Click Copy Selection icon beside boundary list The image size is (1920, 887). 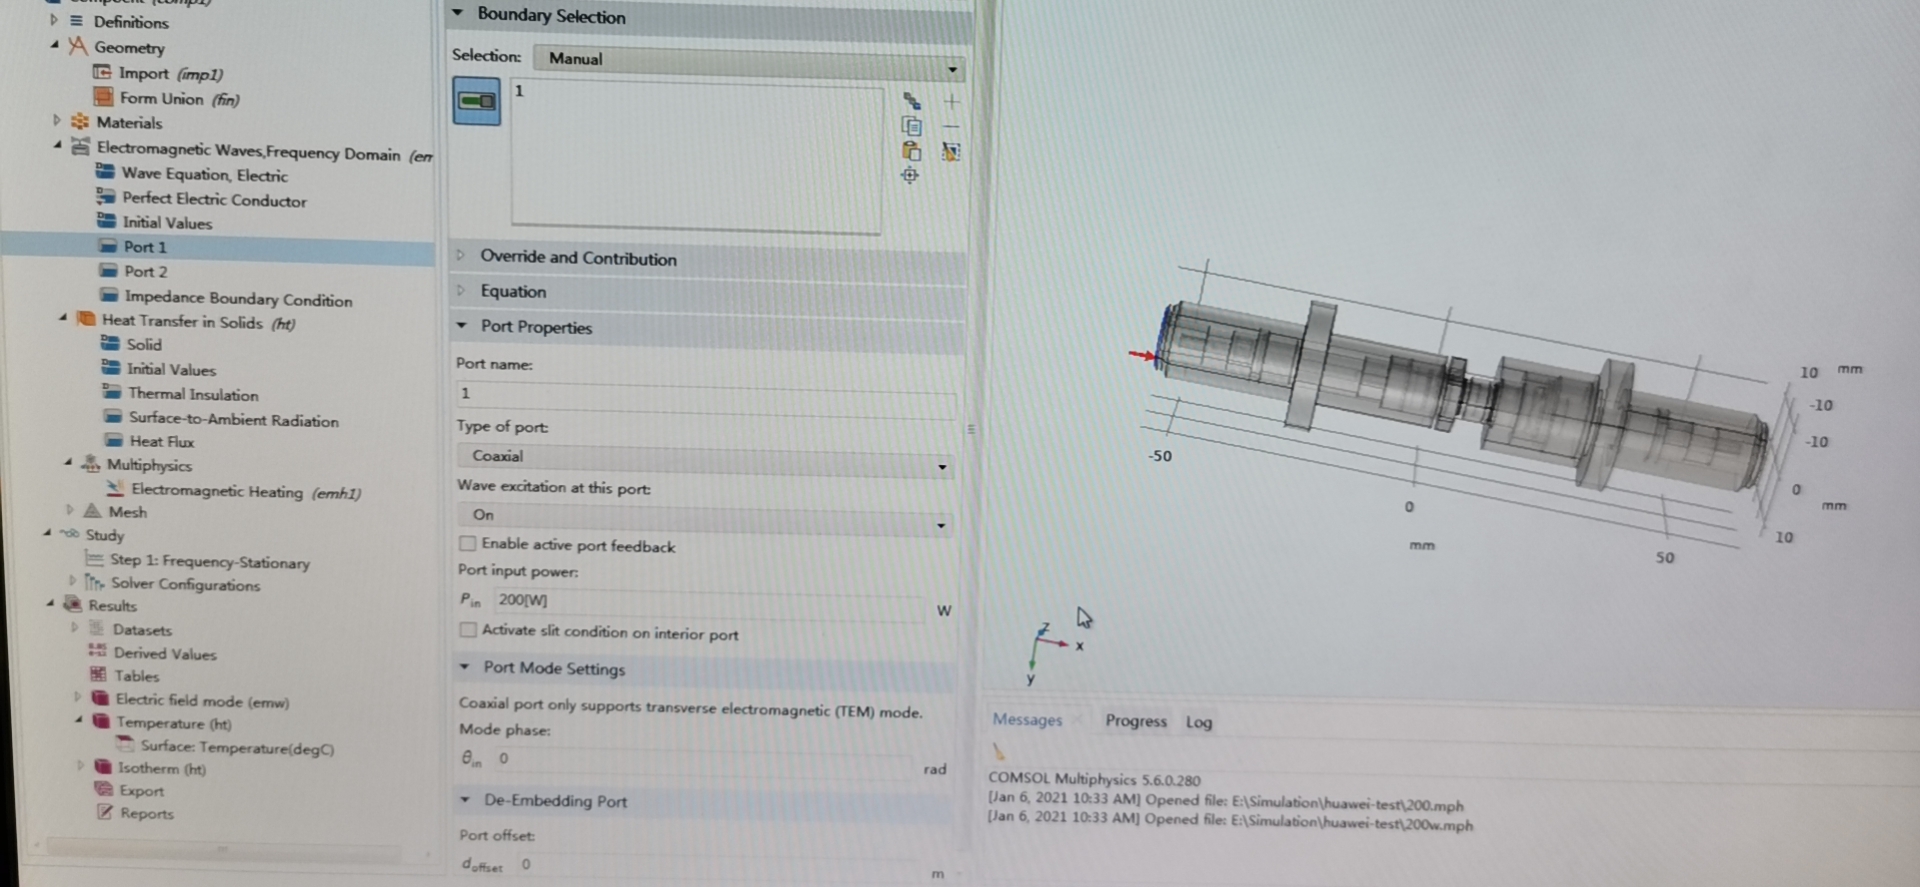point(911,126)
